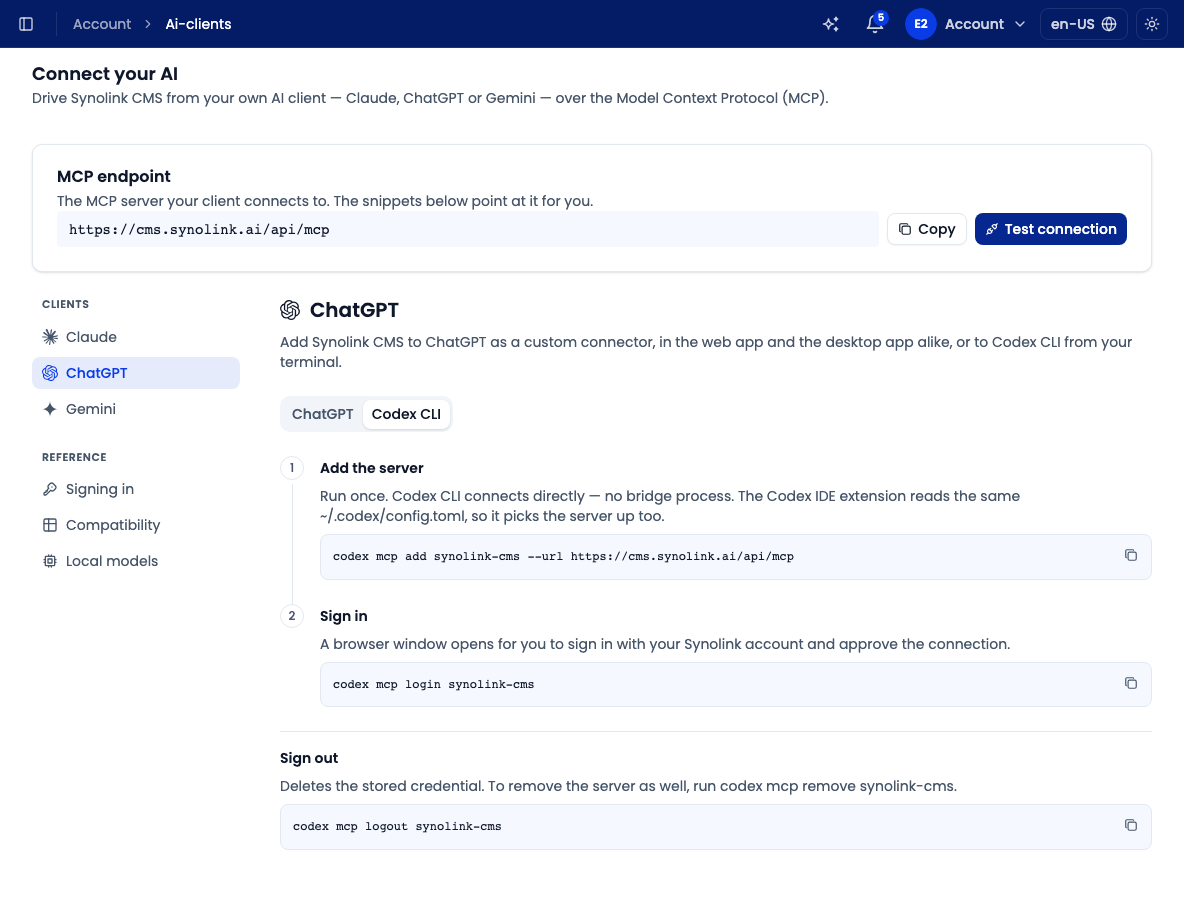This screenshot has height=900, width=1184.
Task: Copy the codex mcp add command
Action: (1130, 555)
